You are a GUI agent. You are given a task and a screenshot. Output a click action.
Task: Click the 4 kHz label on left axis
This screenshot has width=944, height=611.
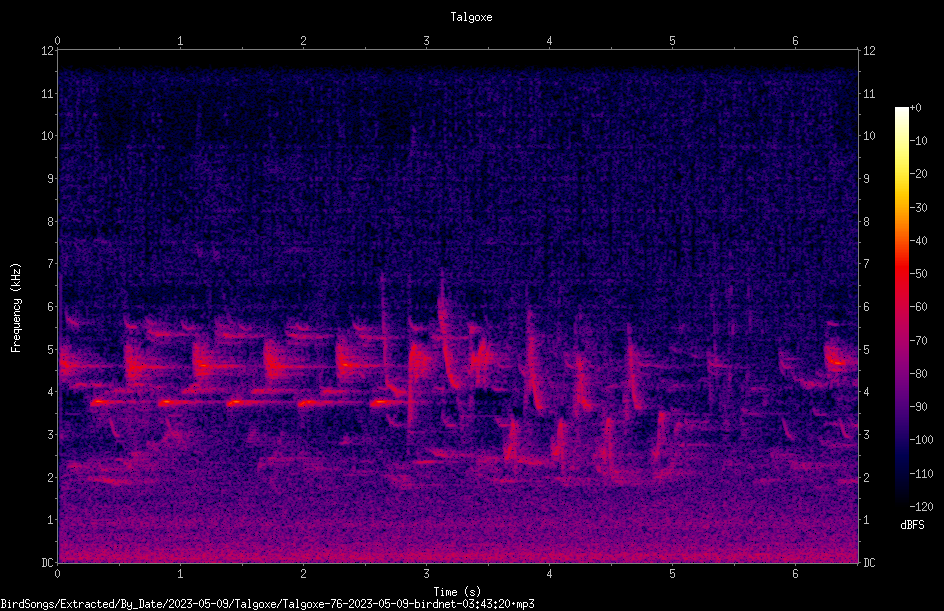click(x=51, y=392)
